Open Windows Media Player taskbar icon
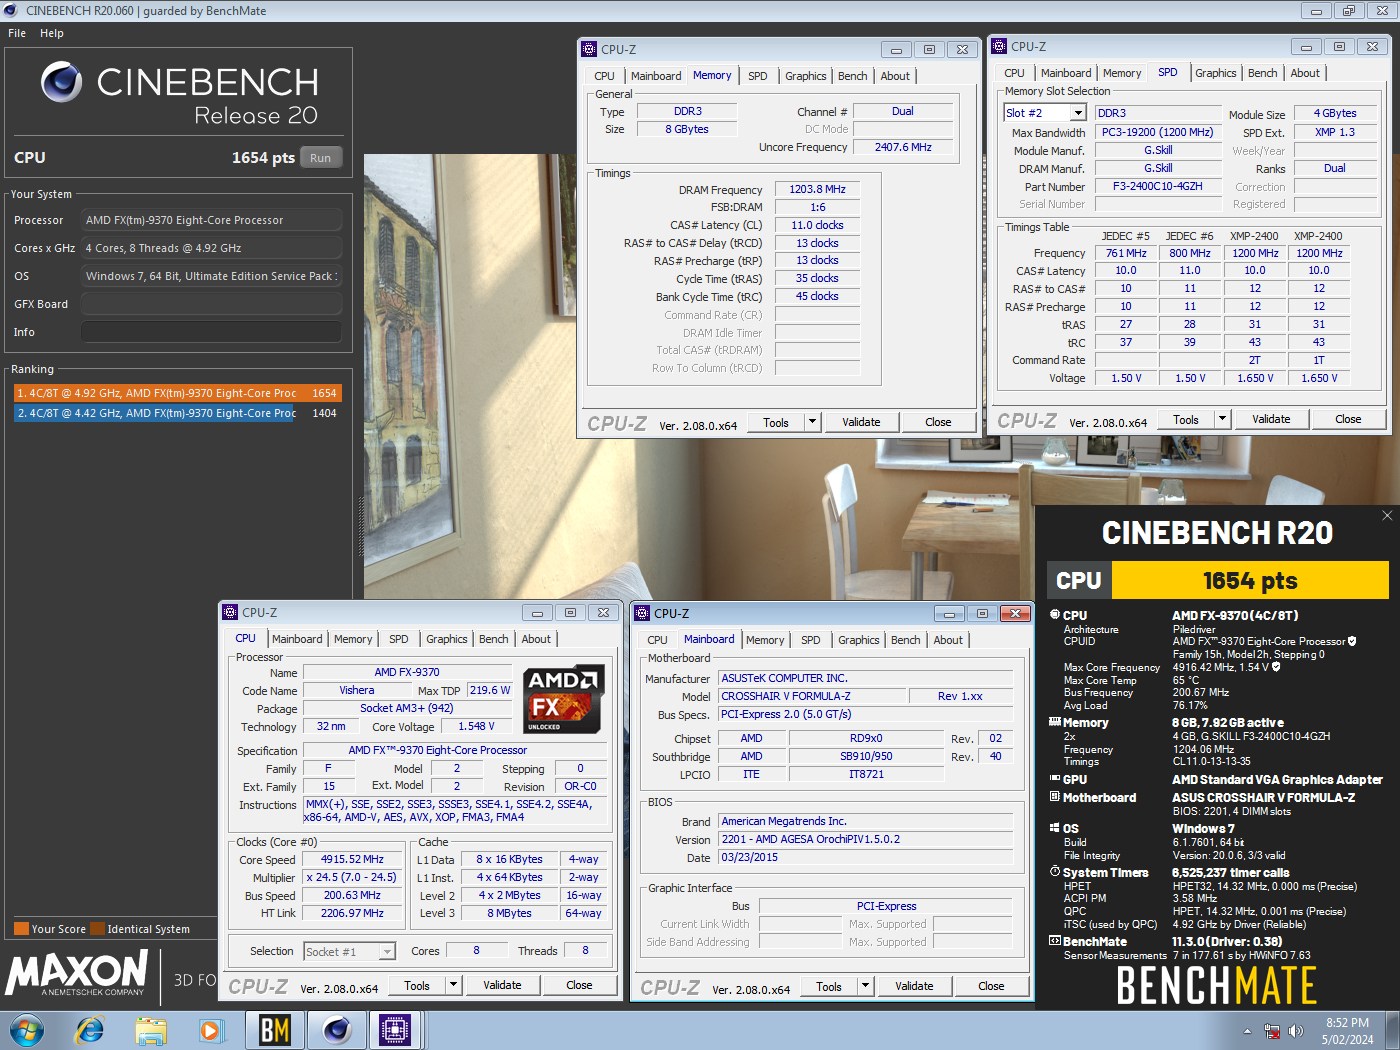Image resolution: width=1400 pixels, height=1050 pixels. [210, 1030]
